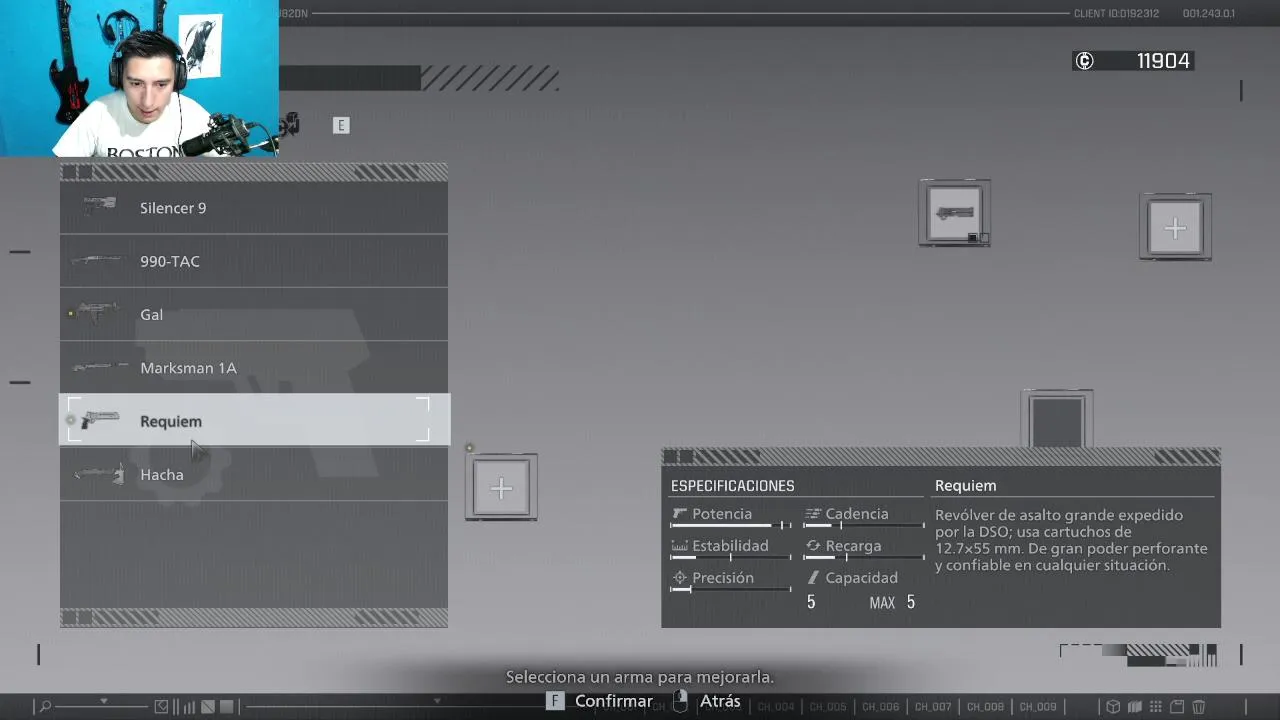Click the Potencia gun icon
The height and width of the screenshot is (720, 1280).
coord(680,514)
